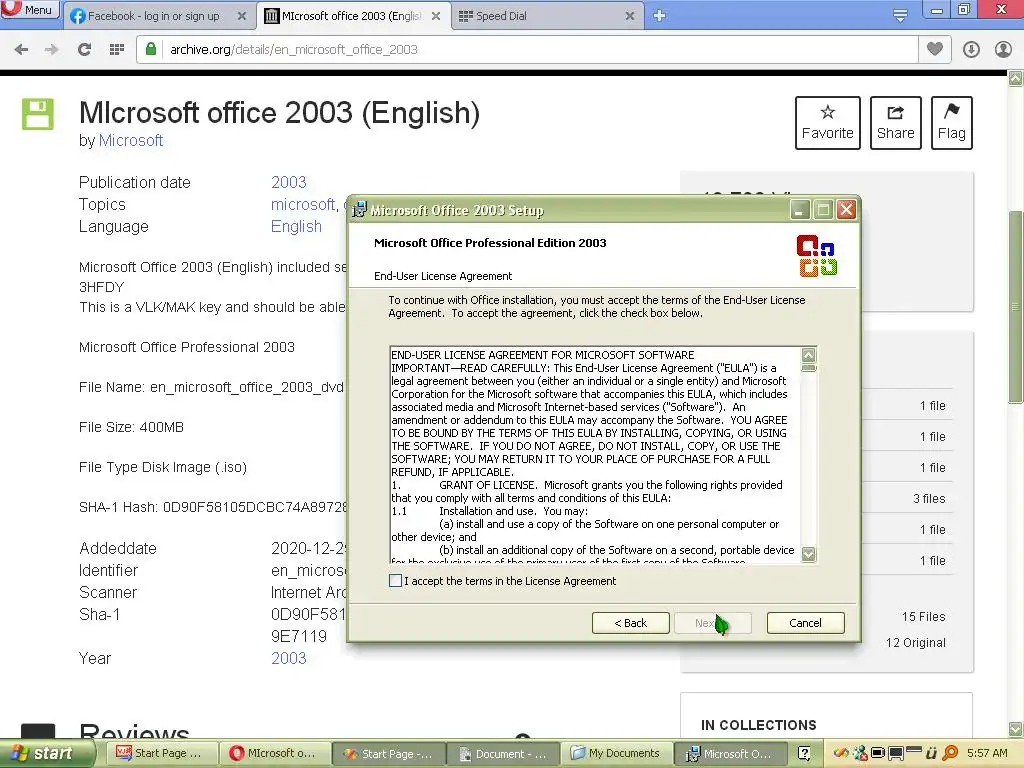The width and height of the screenshot is (1024, 768).
Task: Focus the archive.org address bar
Action: point(527,50)
